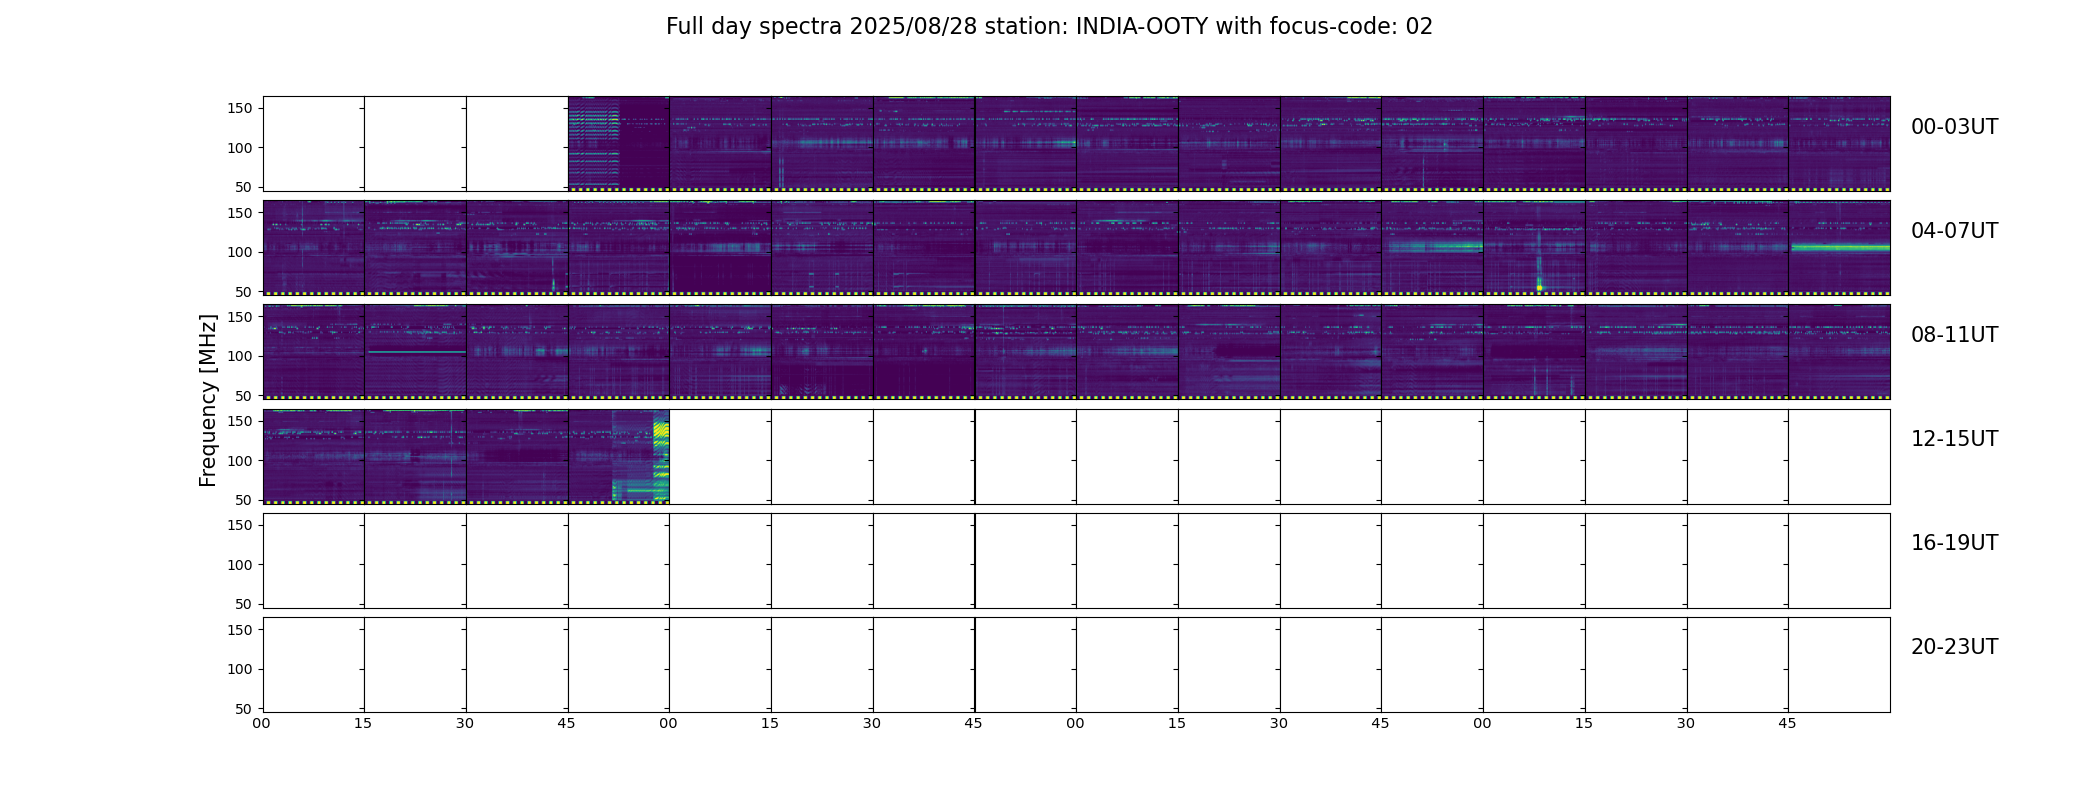Click the first spectrum panel in the 12-15UT row
The height and width of the screenshot is (800, 2100).
coord(314,456)
